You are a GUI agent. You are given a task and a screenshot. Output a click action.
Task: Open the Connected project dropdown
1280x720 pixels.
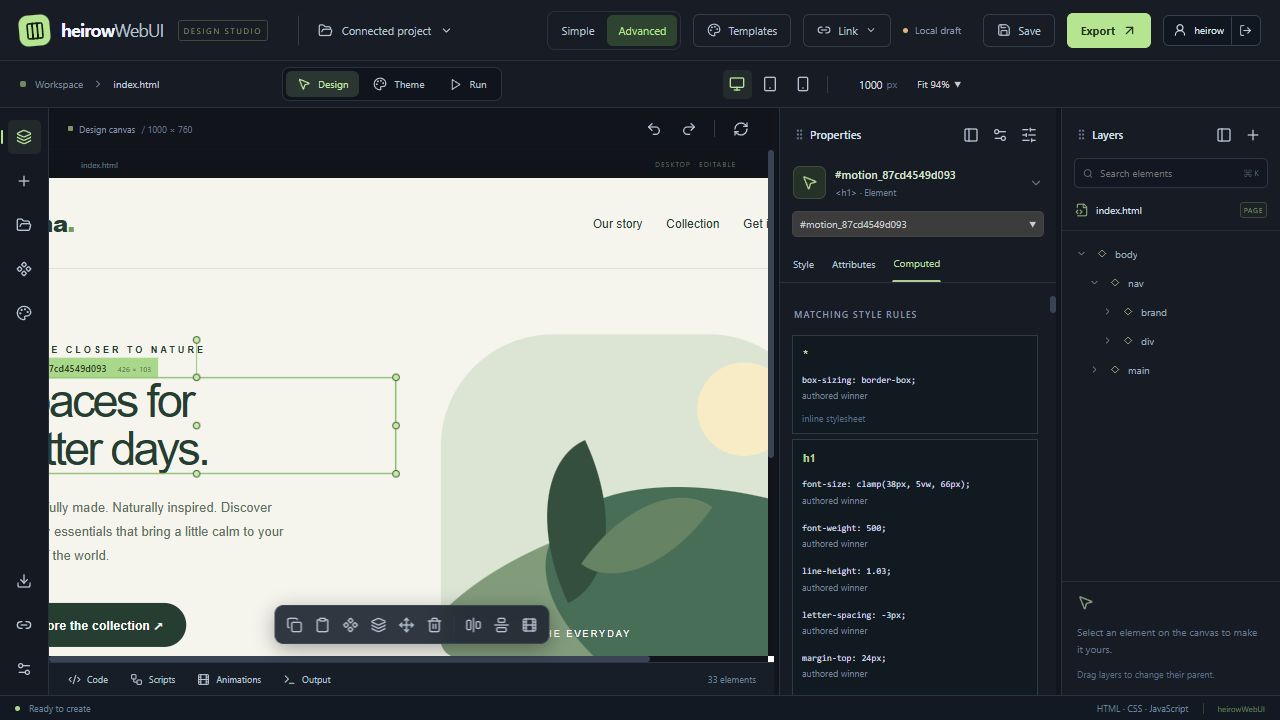point(385,31)
